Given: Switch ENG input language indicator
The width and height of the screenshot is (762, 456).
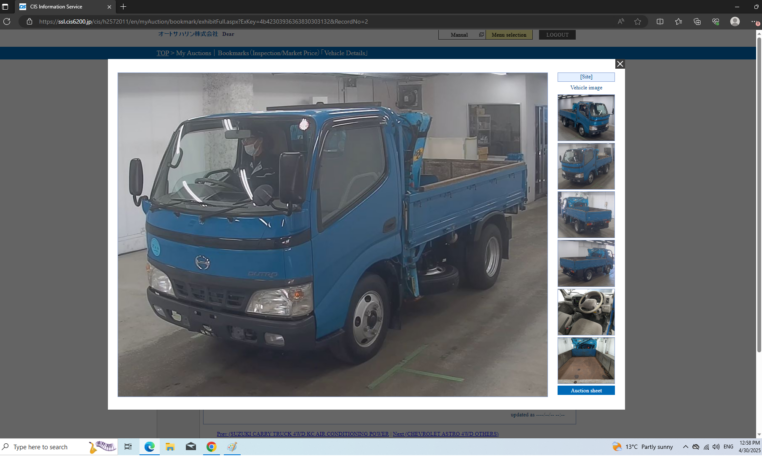Looking at the screenshot, I should pyautogui.click(x=728, y=447).
